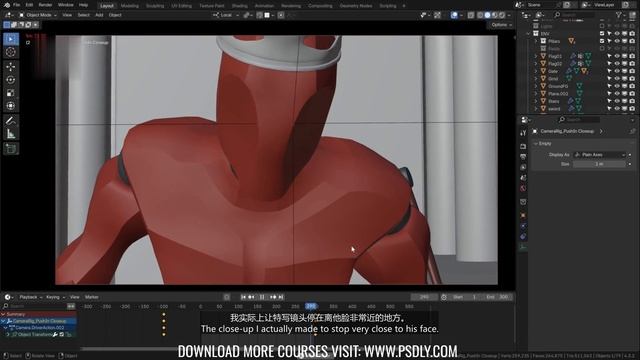
Task: Open the viewport Options dropdown
Action: [500, 25]
